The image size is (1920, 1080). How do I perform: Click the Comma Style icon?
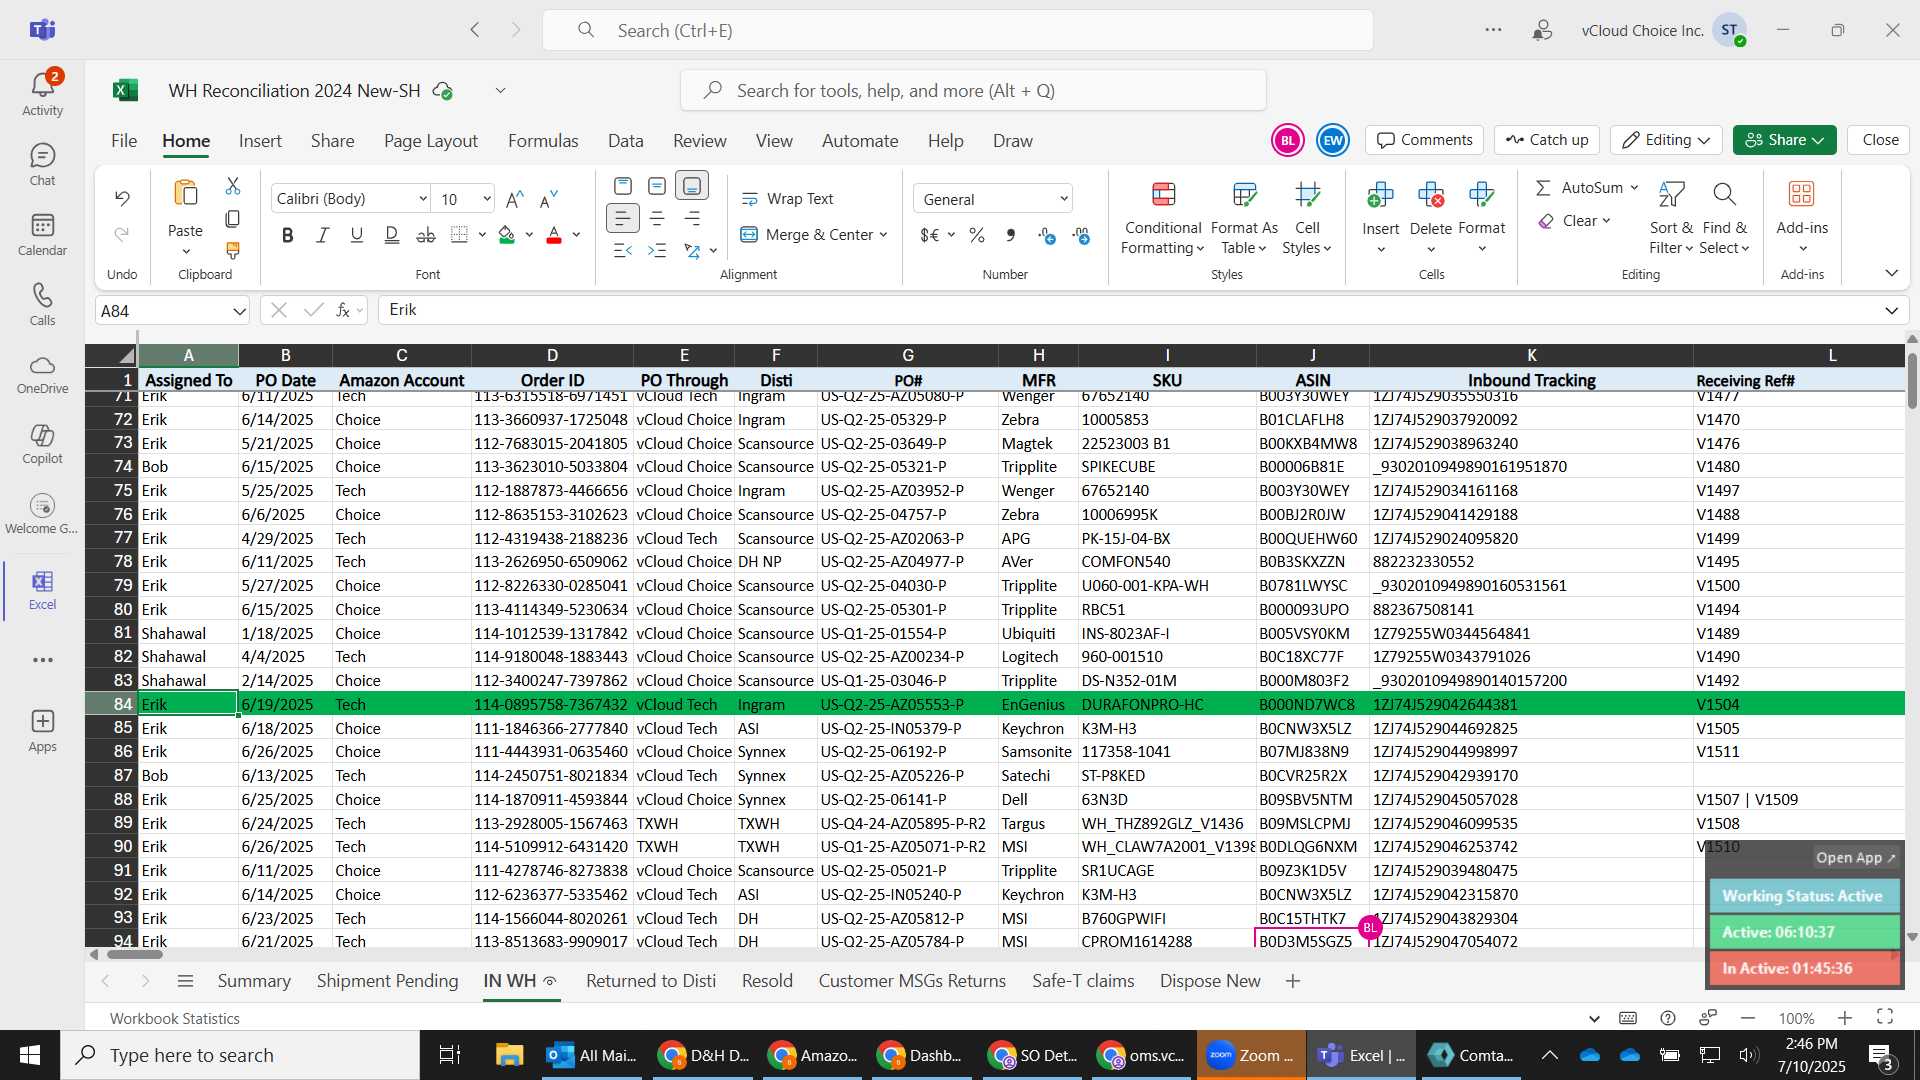click(x=1011, y=235)
